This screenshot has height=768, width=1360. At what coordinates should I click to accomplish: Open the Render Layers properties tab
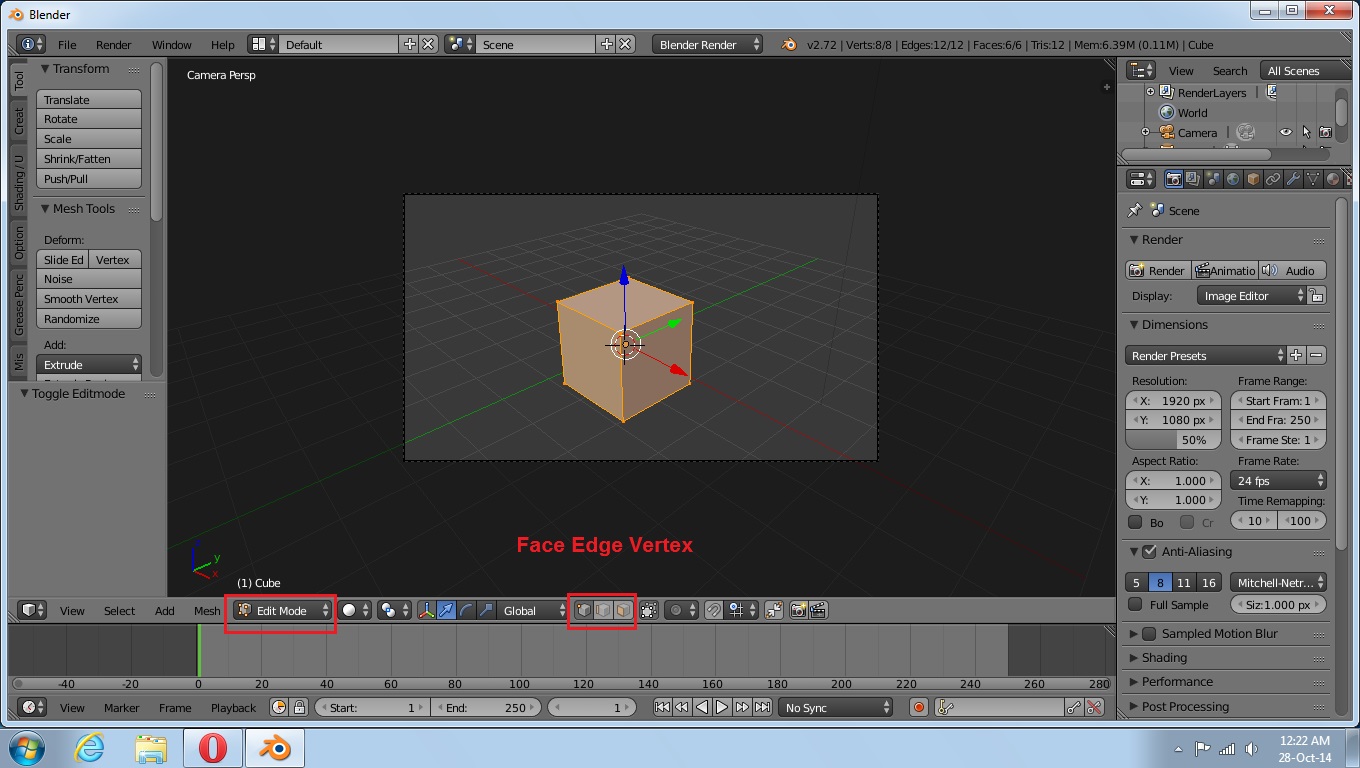(1193, 179)
